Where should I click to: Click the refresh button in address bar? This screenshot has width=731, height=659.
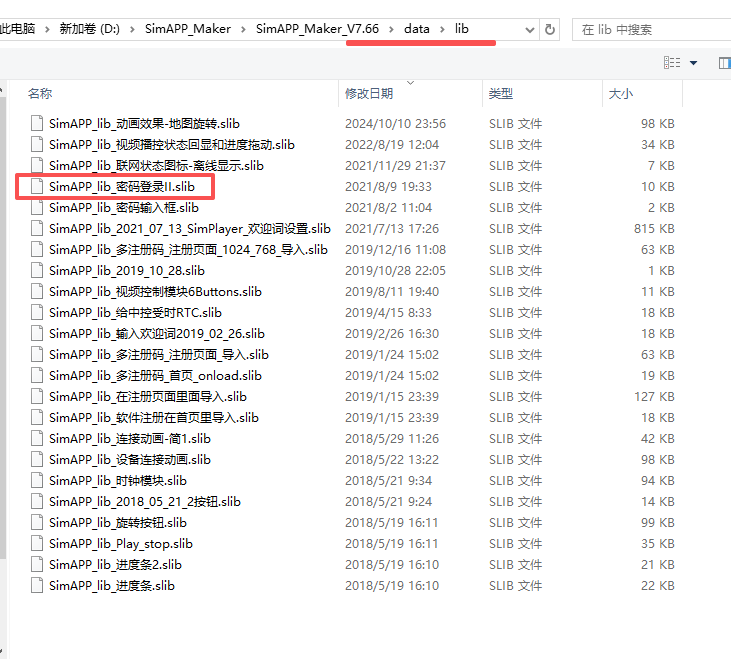click(x=550, y=30)
